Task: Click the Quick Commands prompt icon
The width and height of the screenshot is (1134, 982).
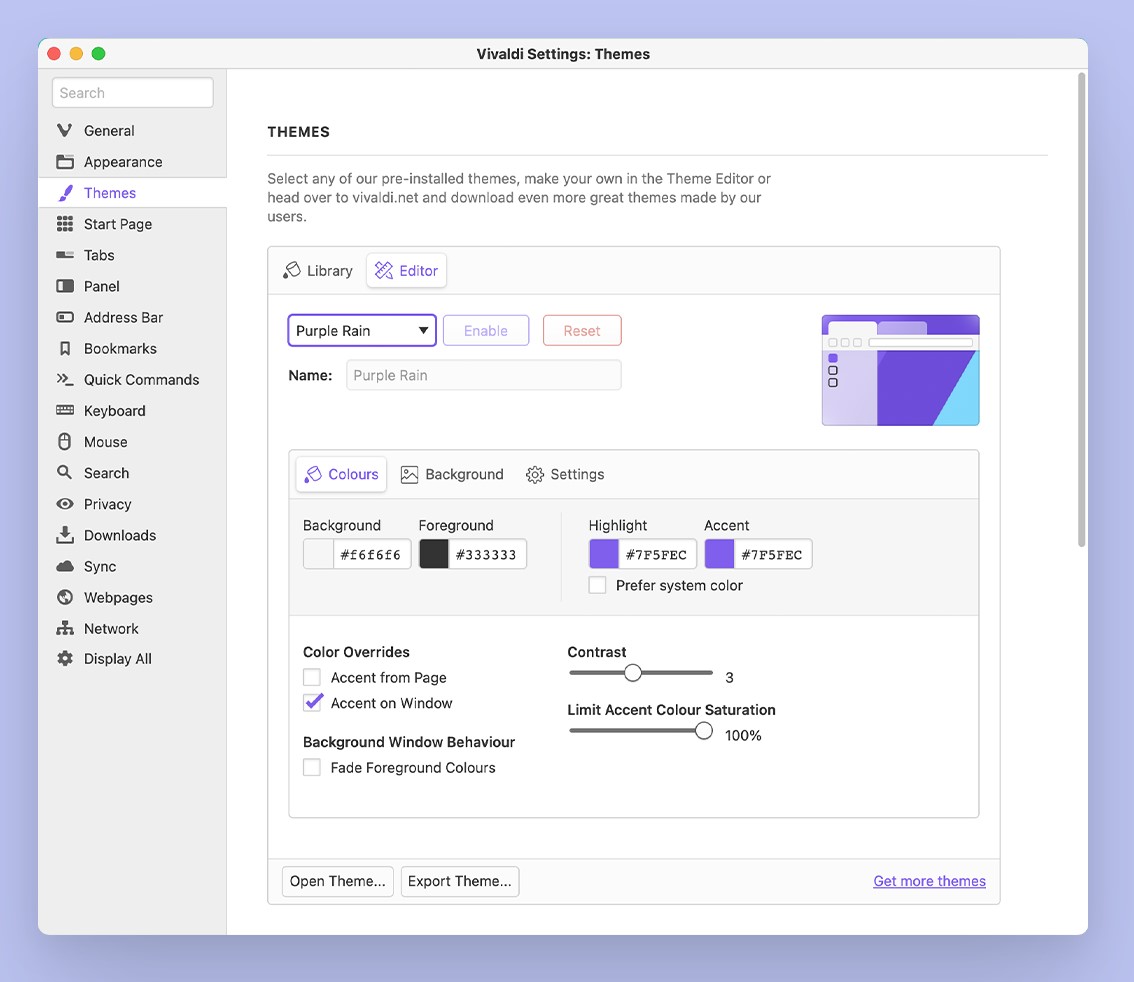Action: pyautogui.click(x=64, y=379)
